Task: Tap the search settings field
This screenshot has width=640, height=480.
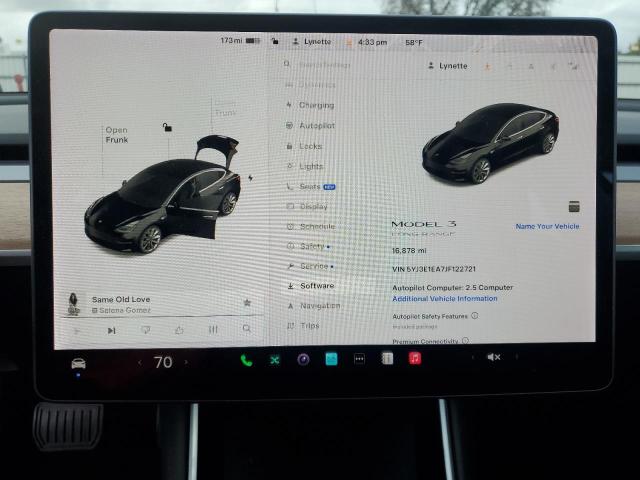Action: (340, 64)
